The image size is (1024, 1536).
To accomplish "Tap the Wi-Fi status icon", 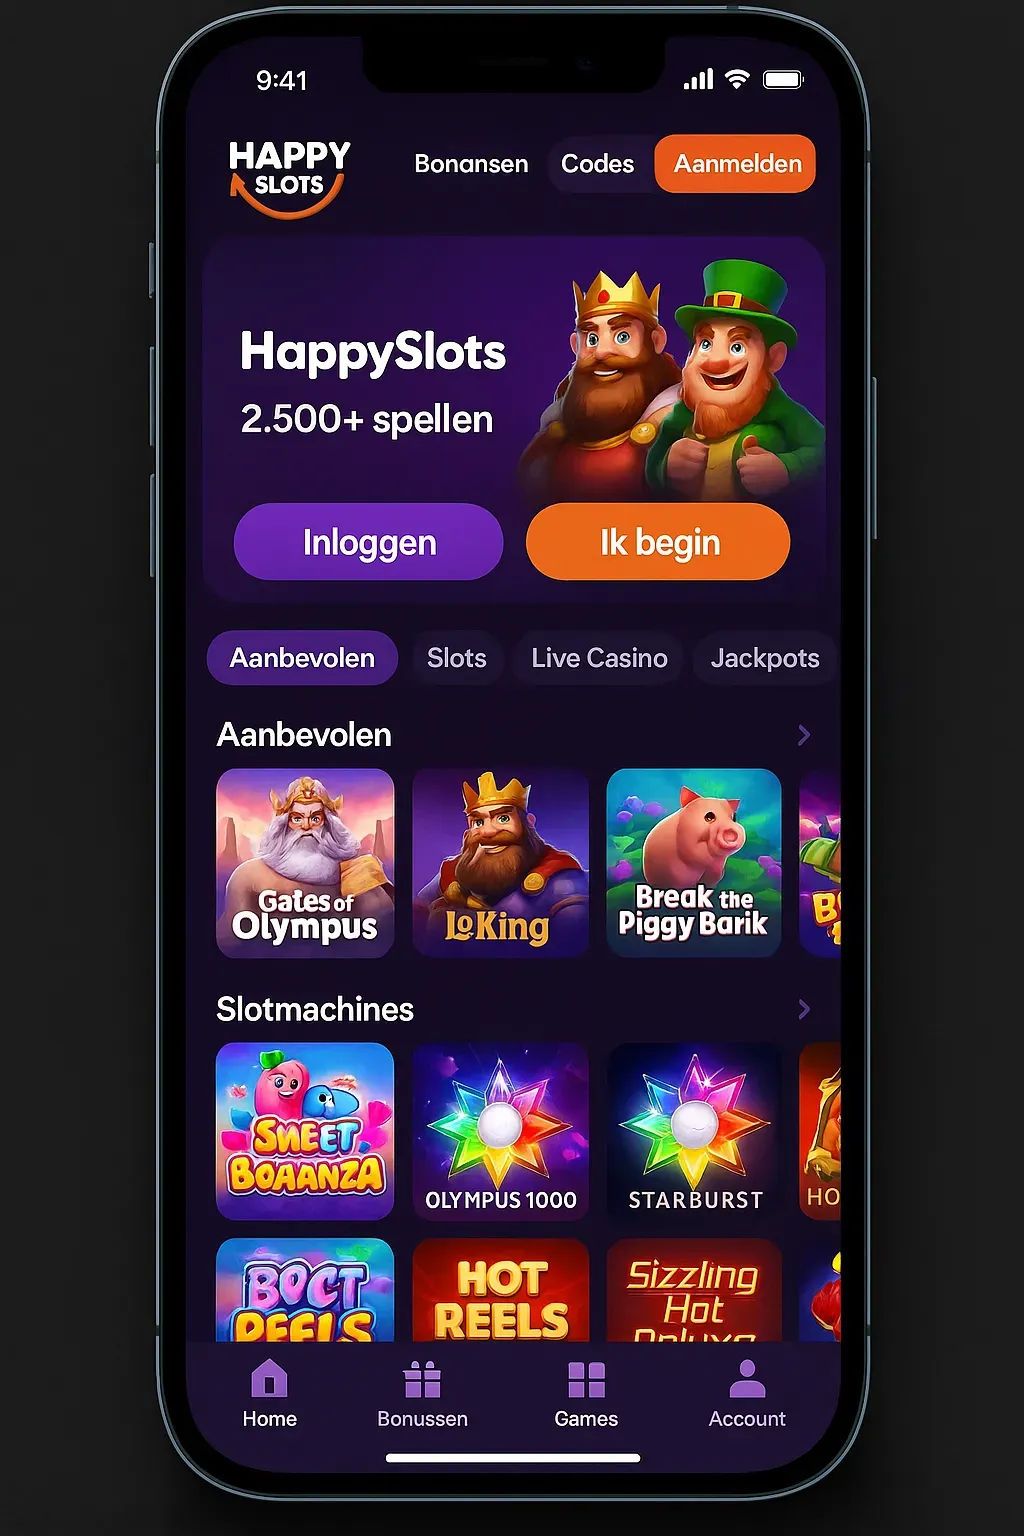I will point(737,80).
